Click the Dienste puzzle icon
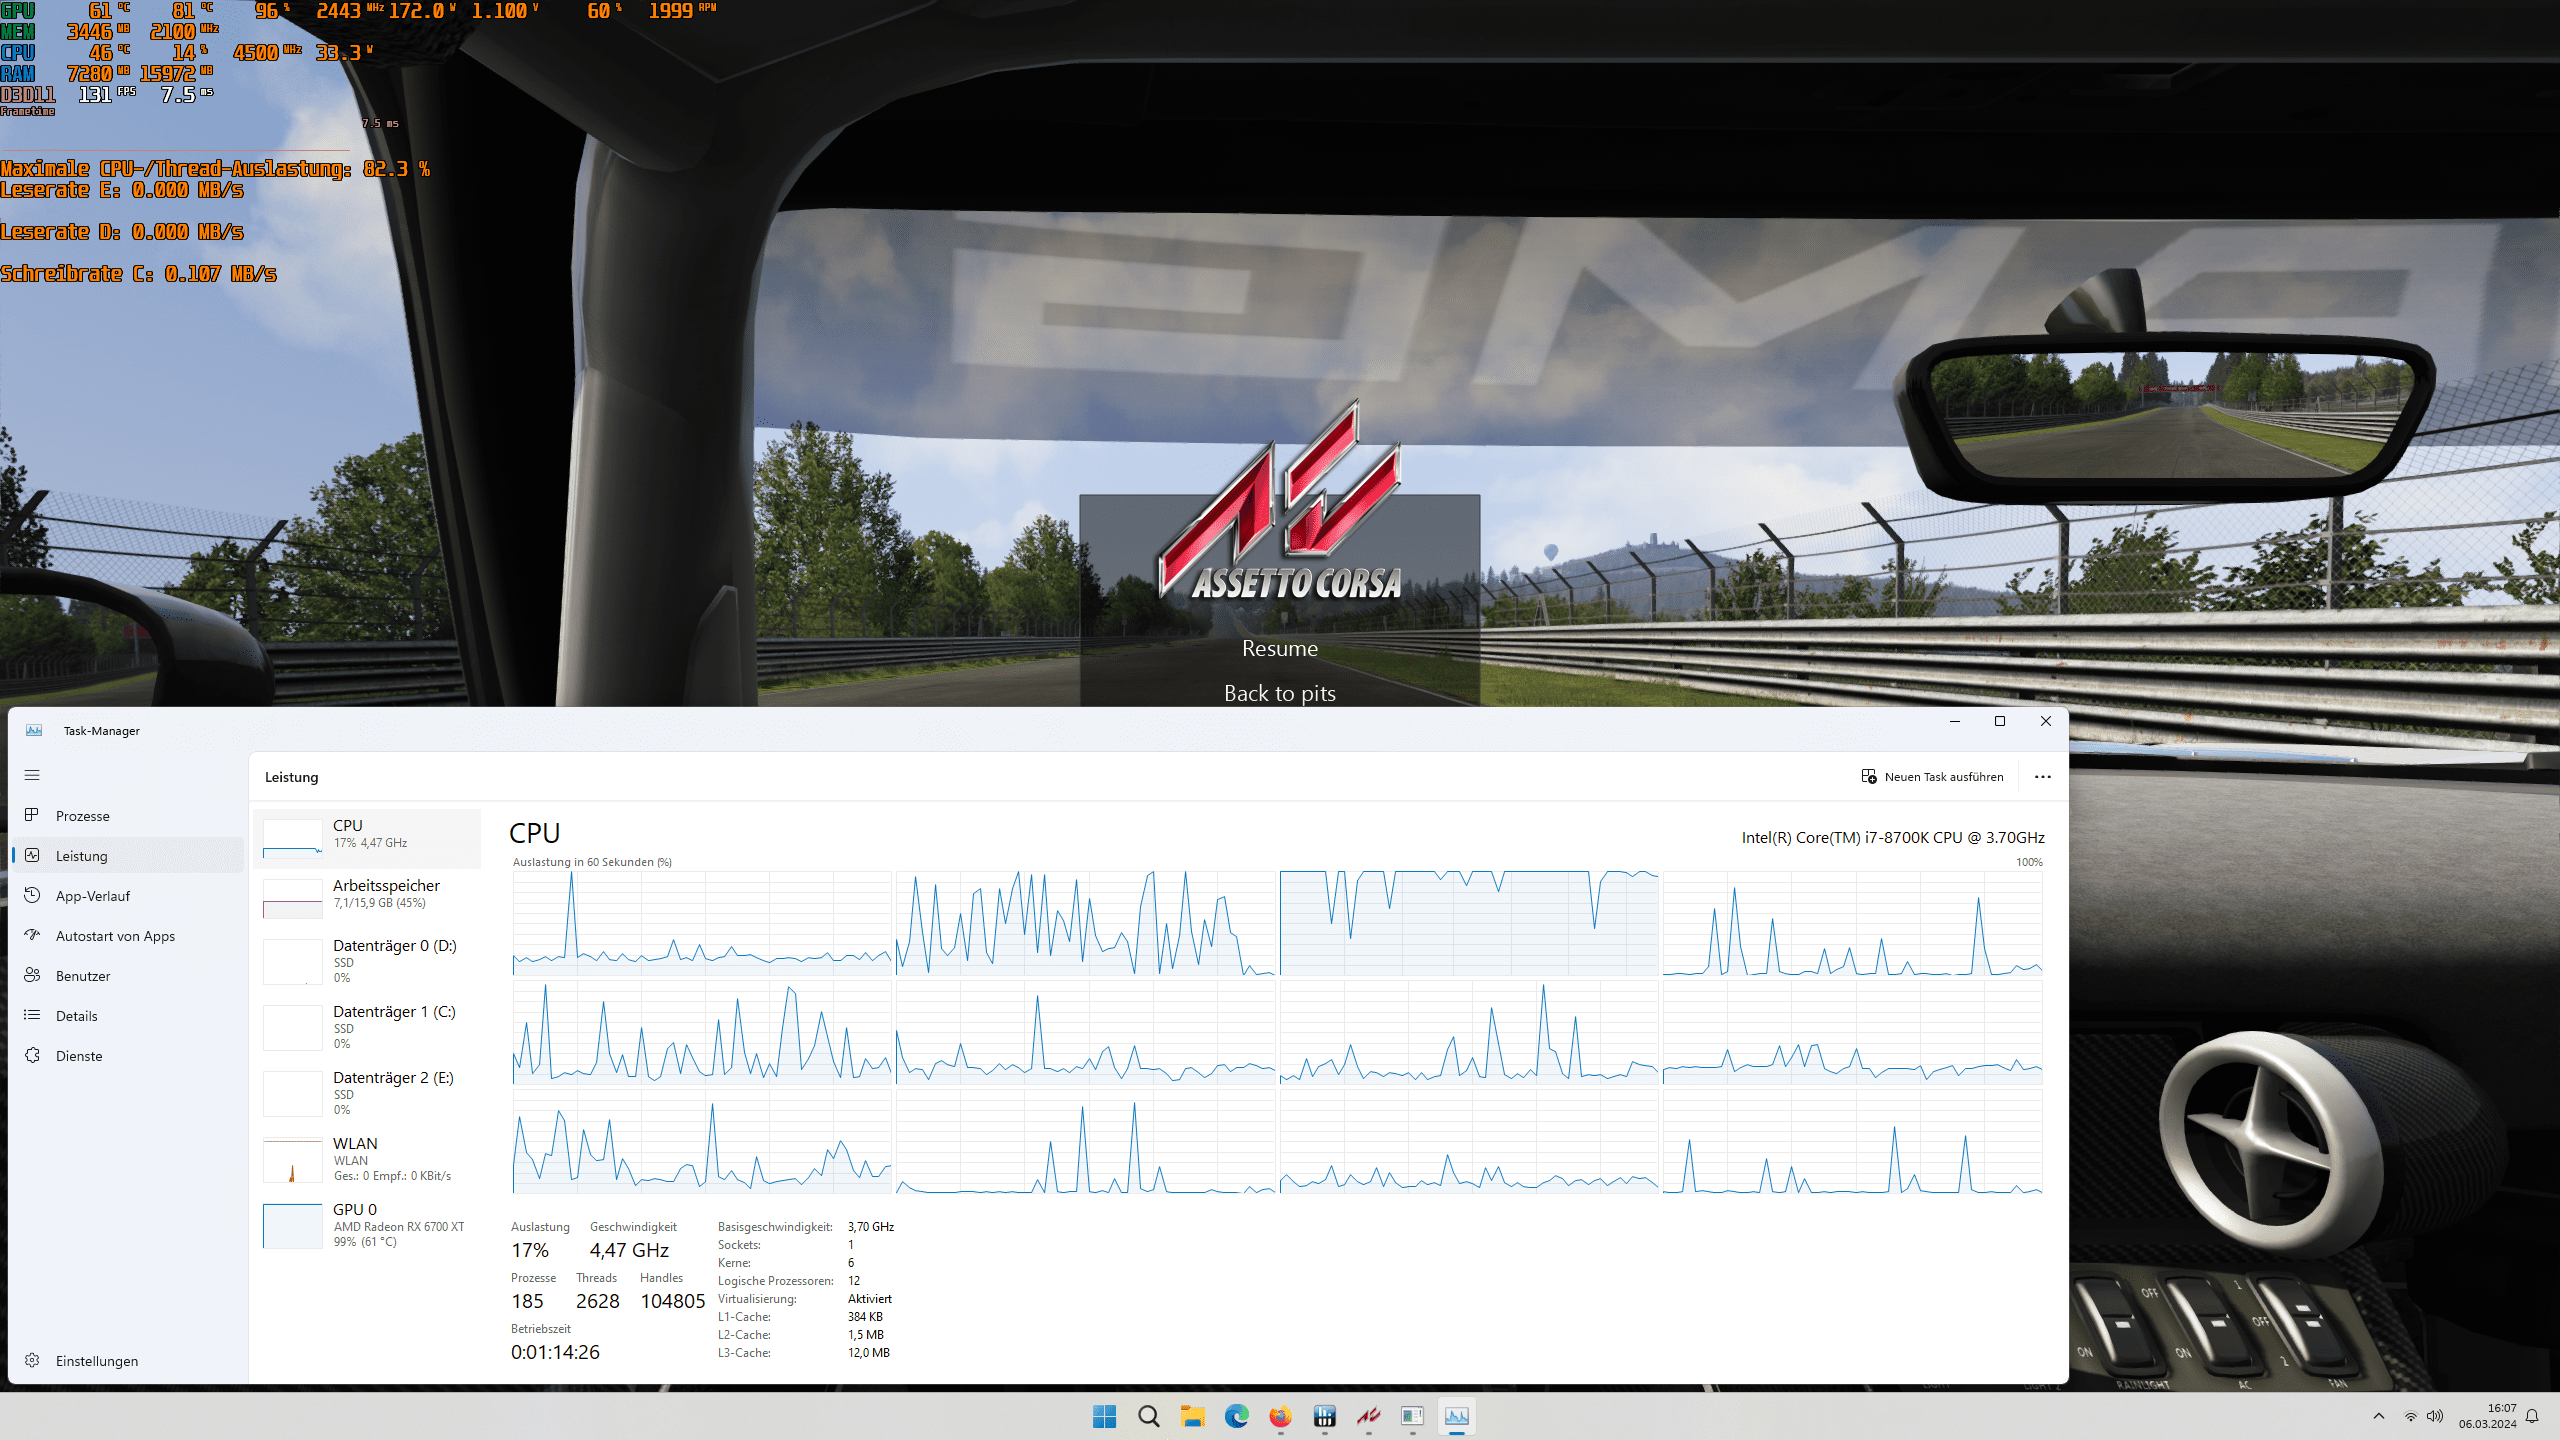 tap(32, 1055)
